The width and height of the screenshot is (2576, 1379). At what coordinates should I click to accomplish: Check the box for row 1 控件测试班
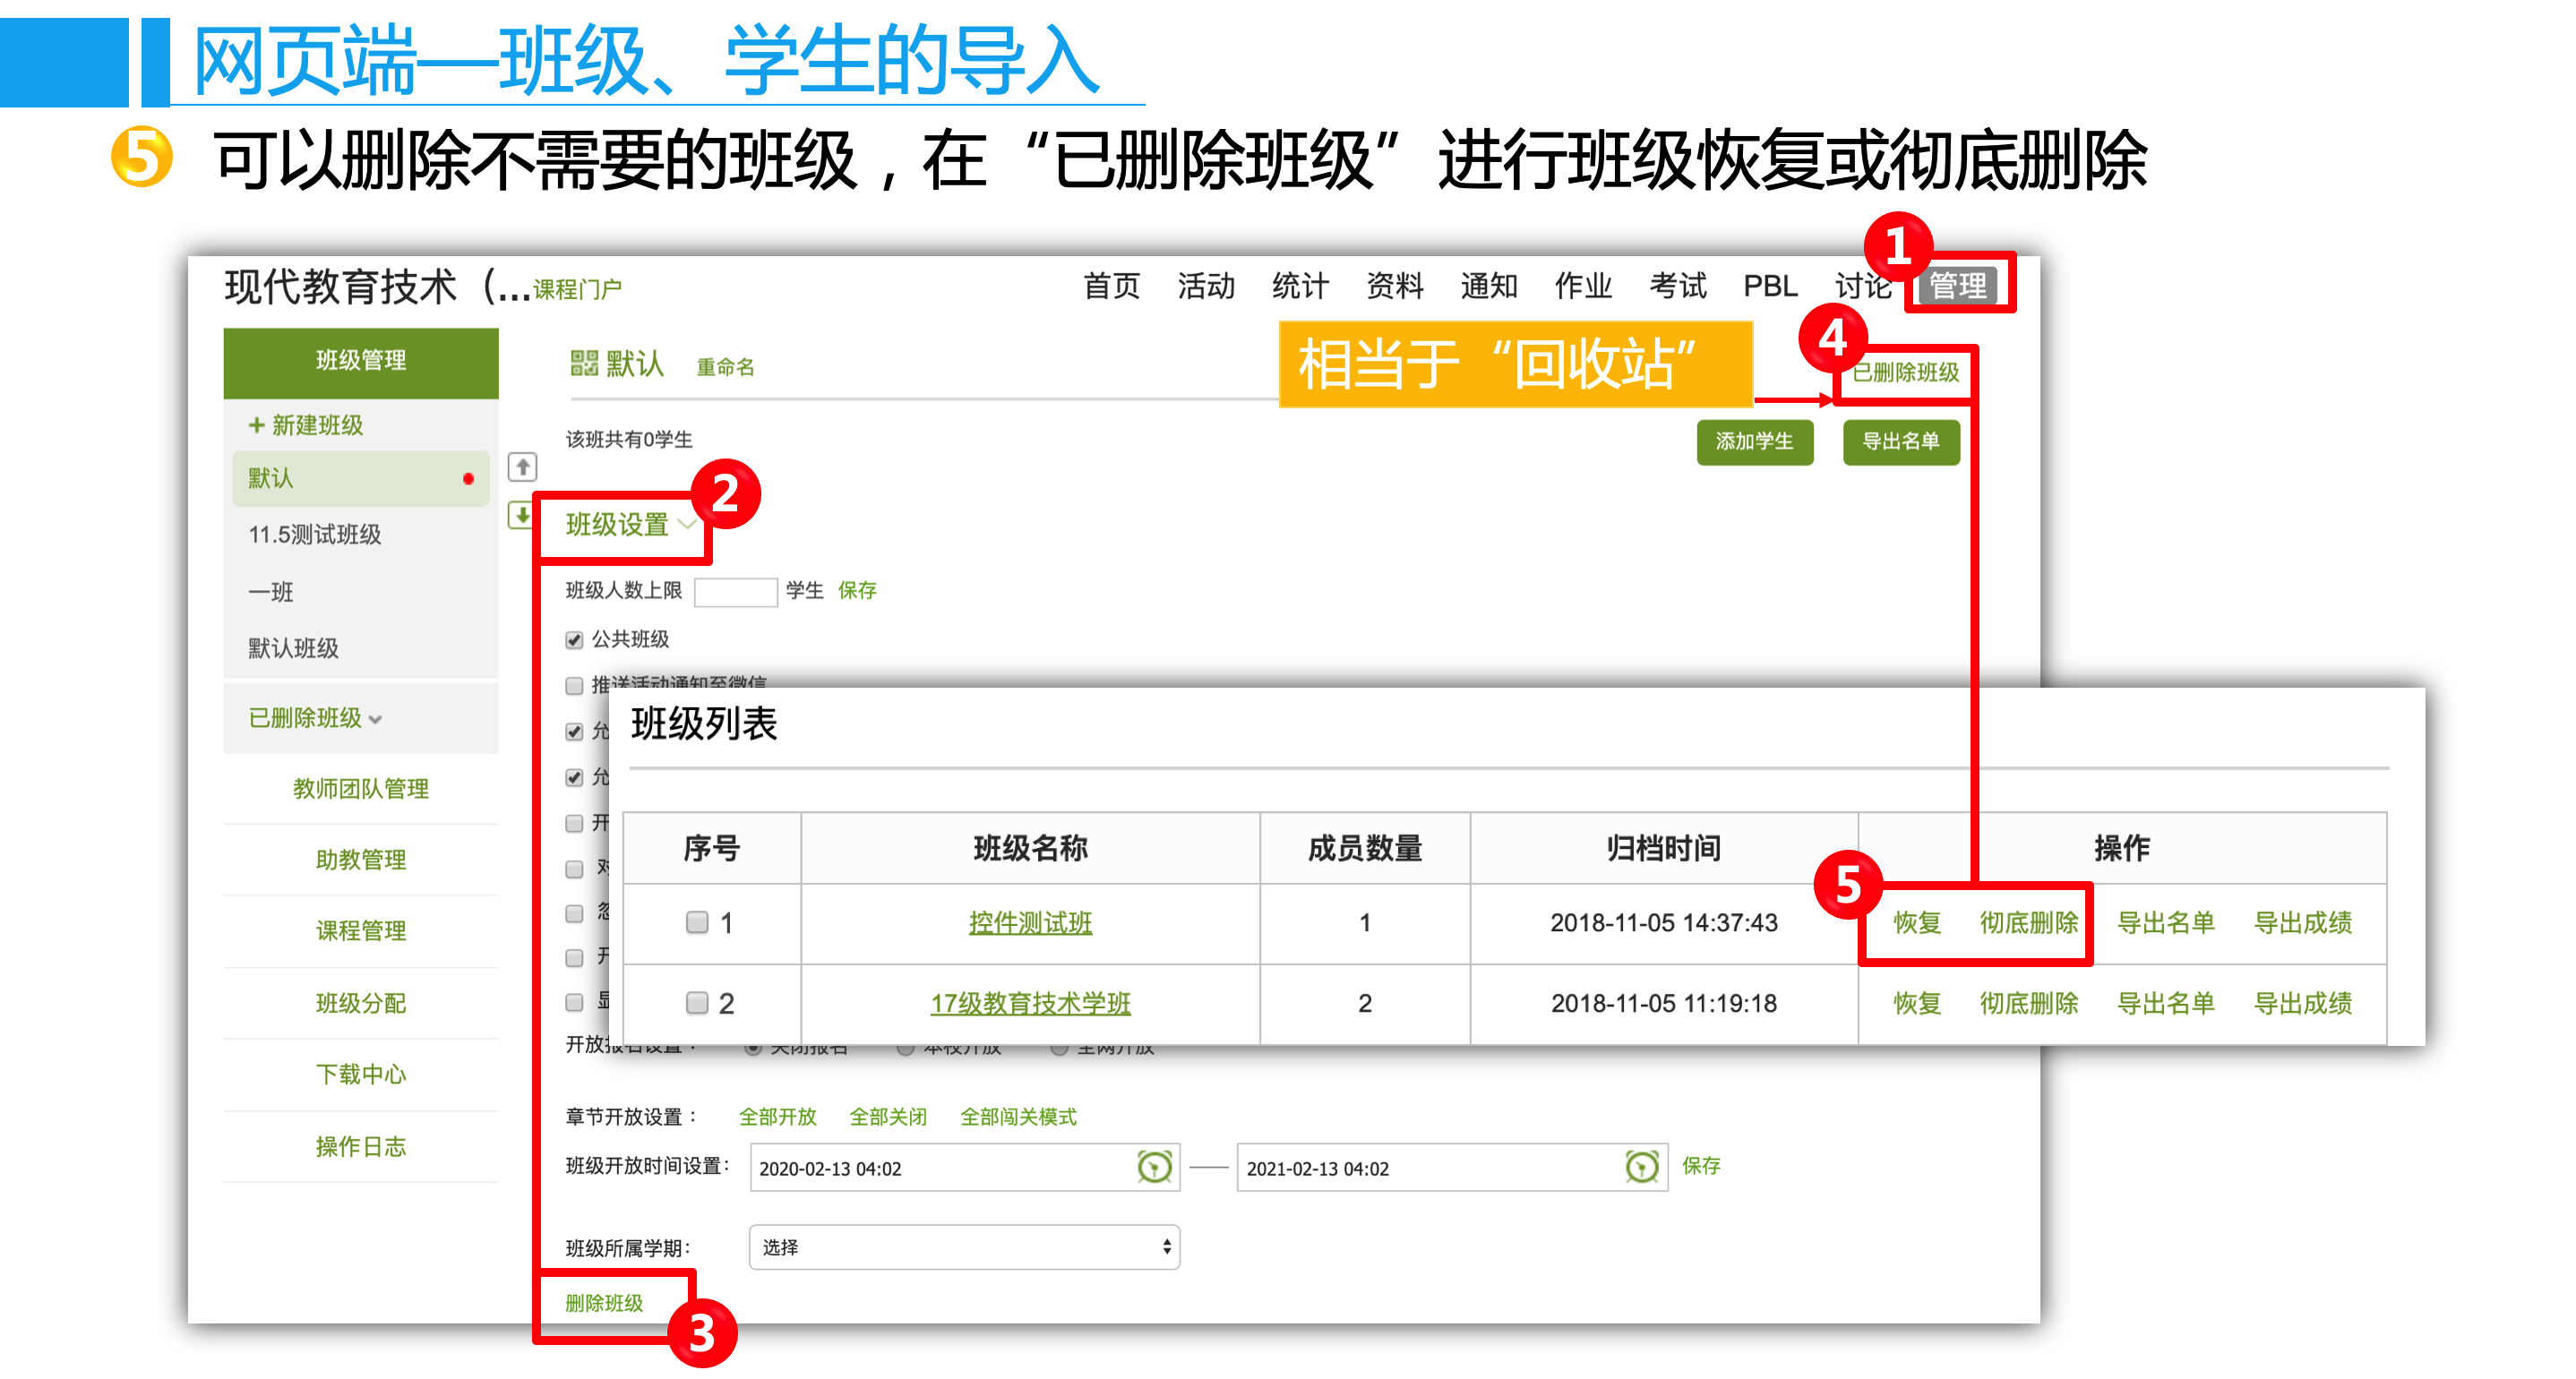(697, 922)
